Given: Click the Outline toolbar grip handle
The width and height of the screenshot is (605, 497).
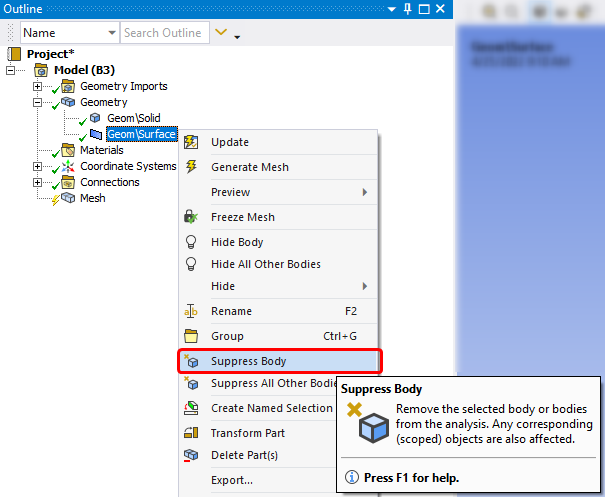Looking at the screenshot, I should (11, 33).
